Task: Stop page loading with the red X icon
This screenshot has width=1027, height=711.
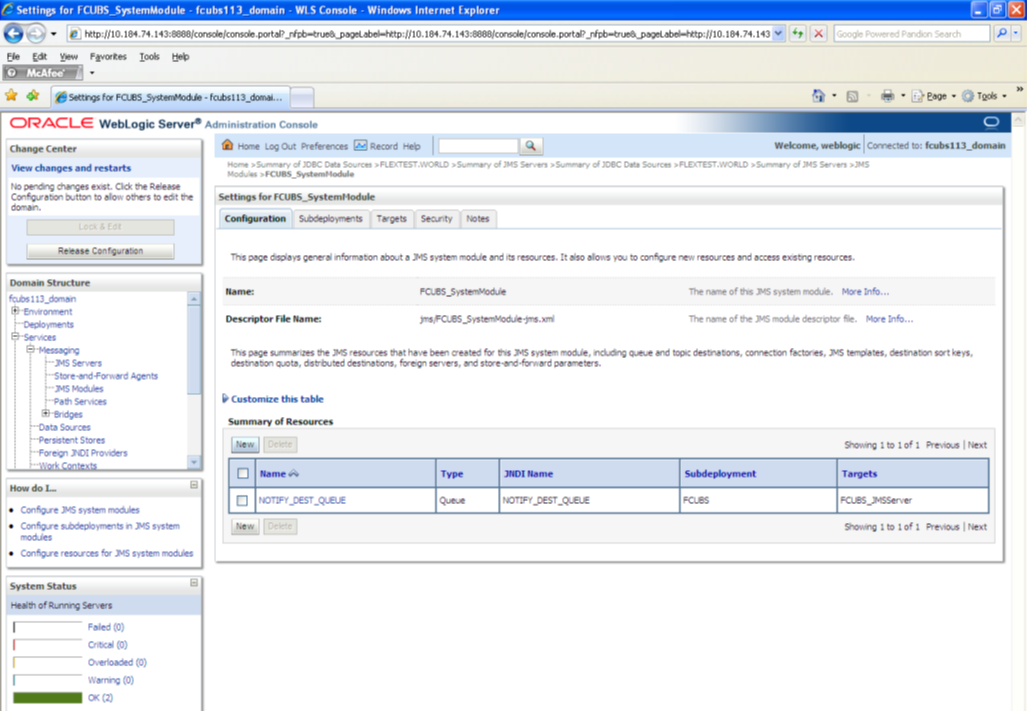Action: 818,33
